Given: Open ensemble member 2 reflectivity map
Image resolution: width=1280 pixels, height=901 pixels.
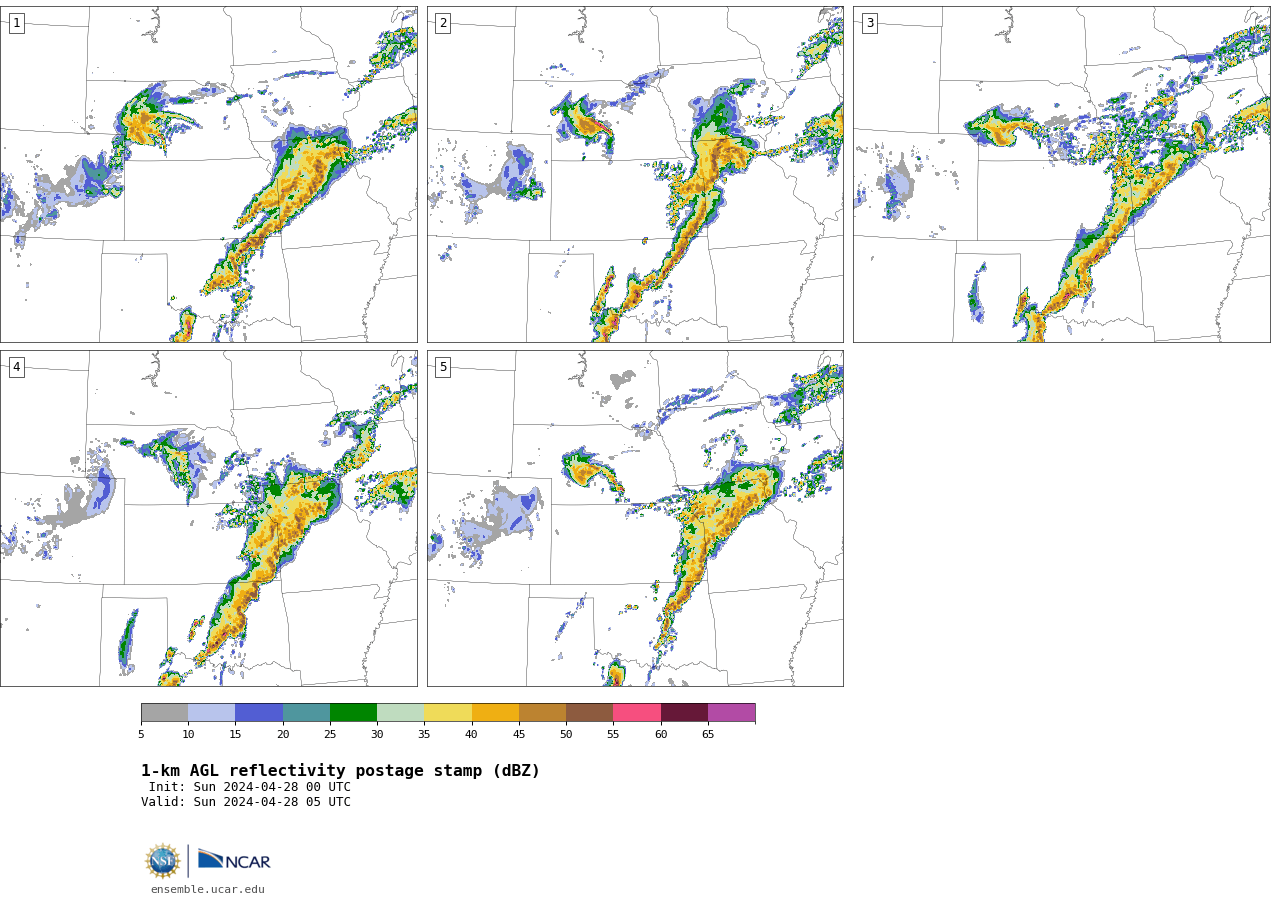Looking at the screenshot, I should 635,175.
